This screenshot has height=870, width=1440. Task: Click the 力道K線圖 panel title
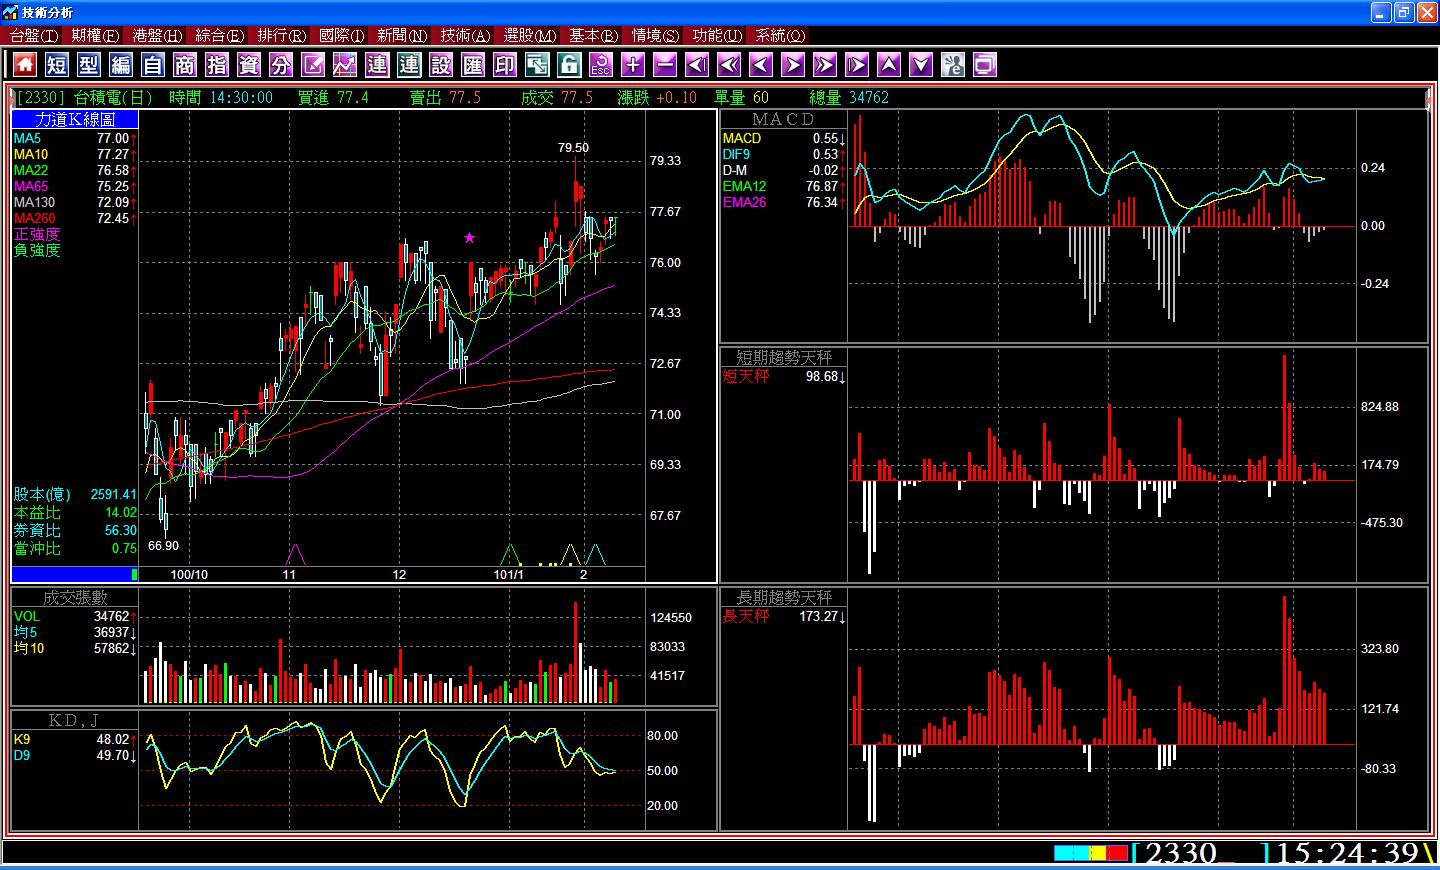(75, 119)
